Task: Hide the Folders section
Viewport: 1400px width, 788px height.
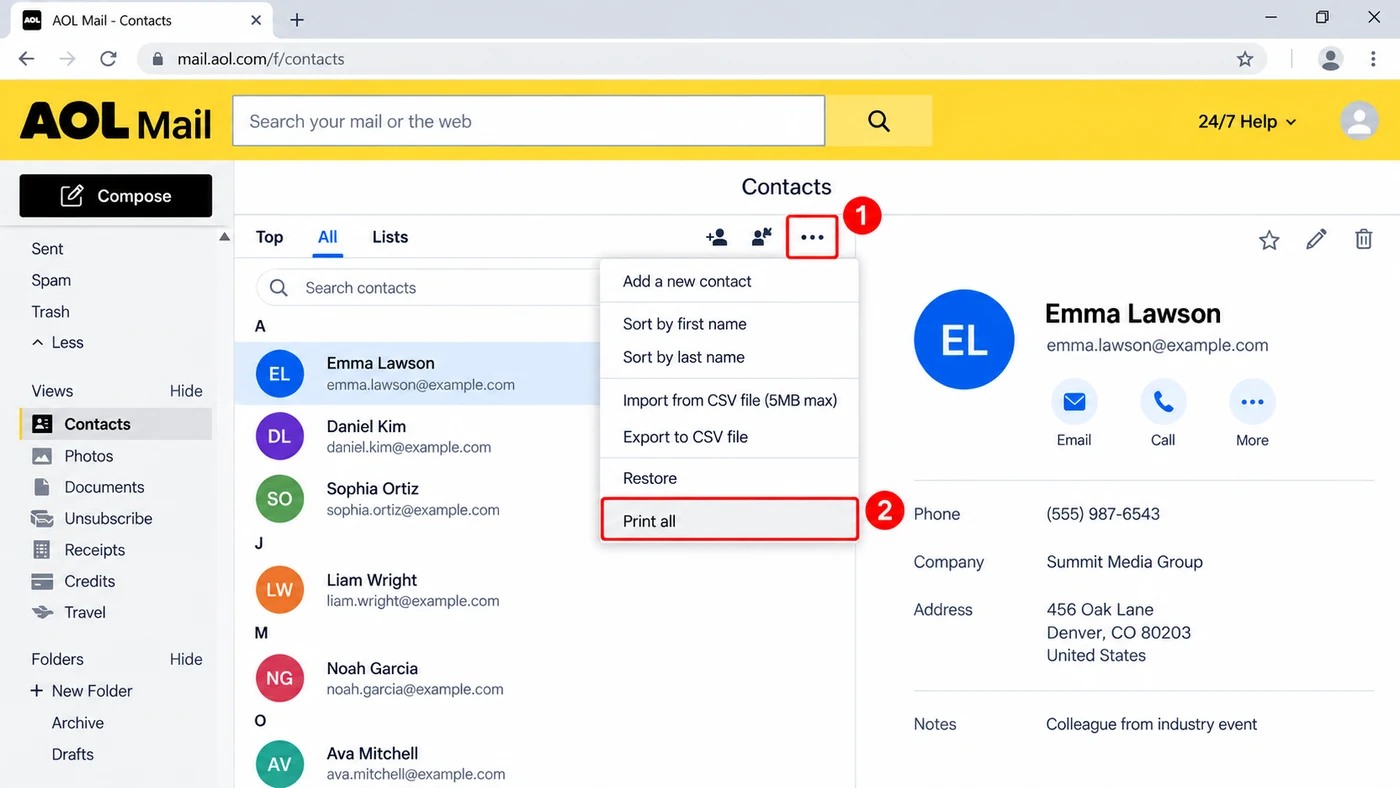Action: pyautogui.click(x=186, y=659)
